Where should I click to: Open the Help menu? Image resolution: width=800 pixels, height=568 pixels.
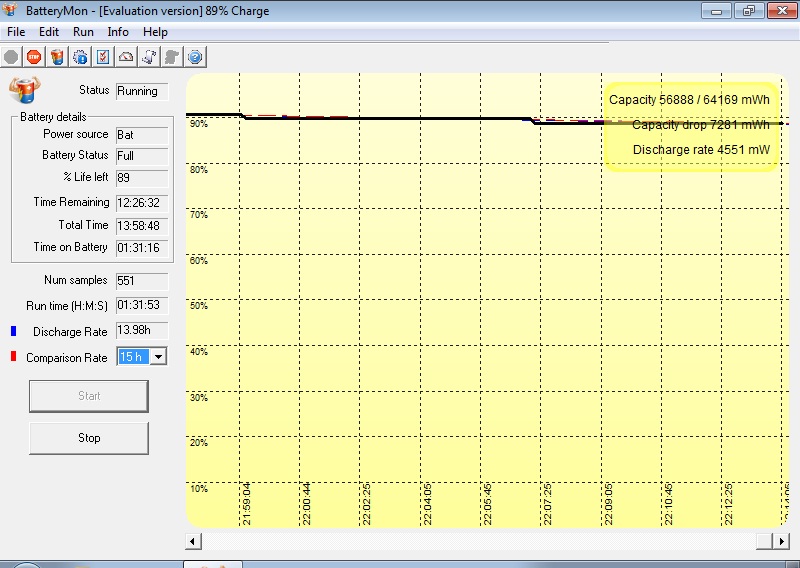155,32
